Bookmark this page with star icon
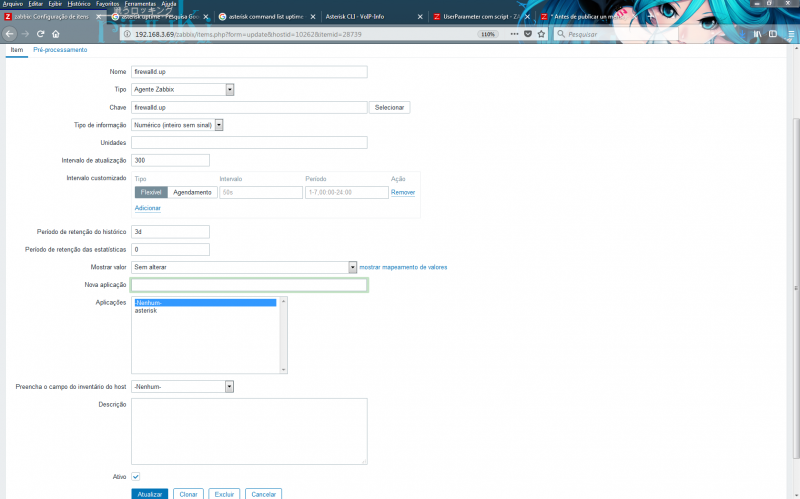Image resolution: width=800 pixels, height=499 pixels. [541, 34]
